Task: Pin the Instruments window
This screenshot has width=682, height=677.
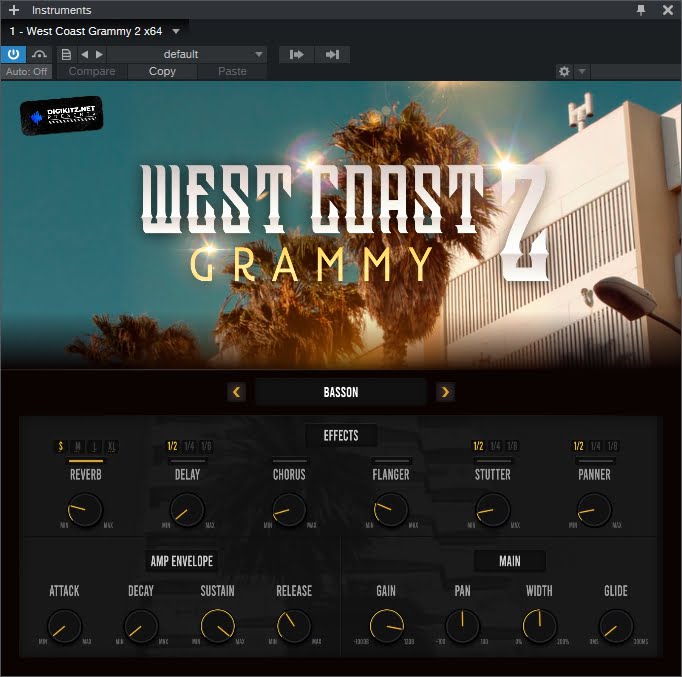Action: 641,10
